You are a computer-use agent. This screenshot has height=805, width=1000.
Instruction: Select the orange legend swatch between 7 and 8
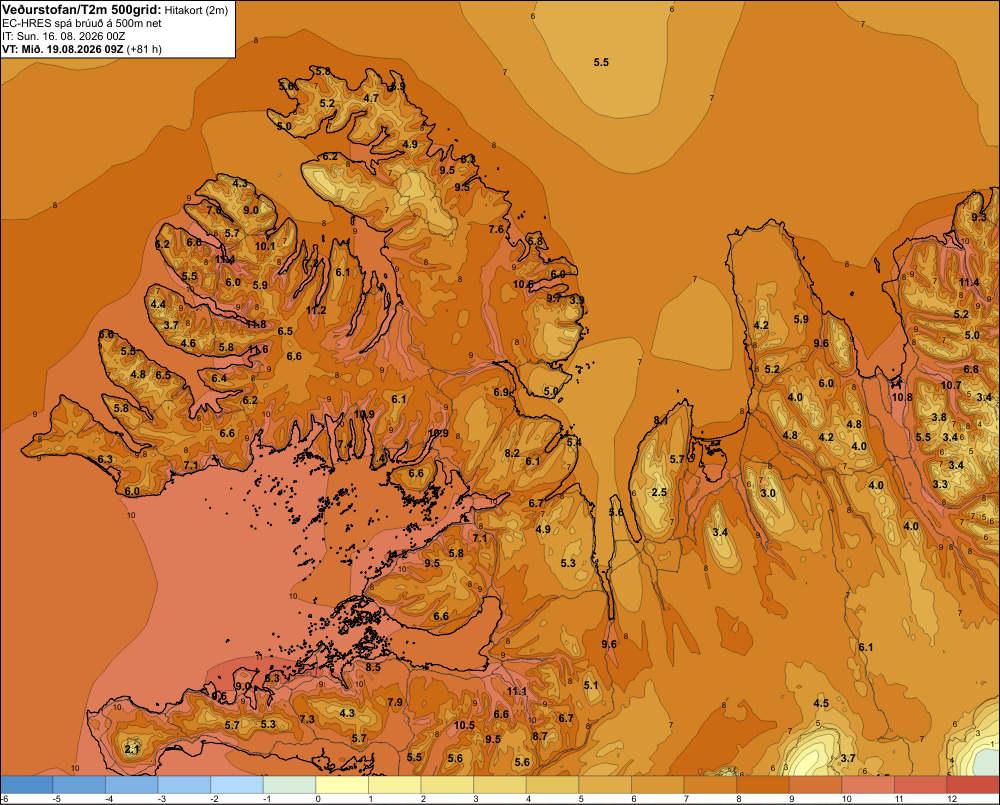pyautogui.click(x=710, y=784)
